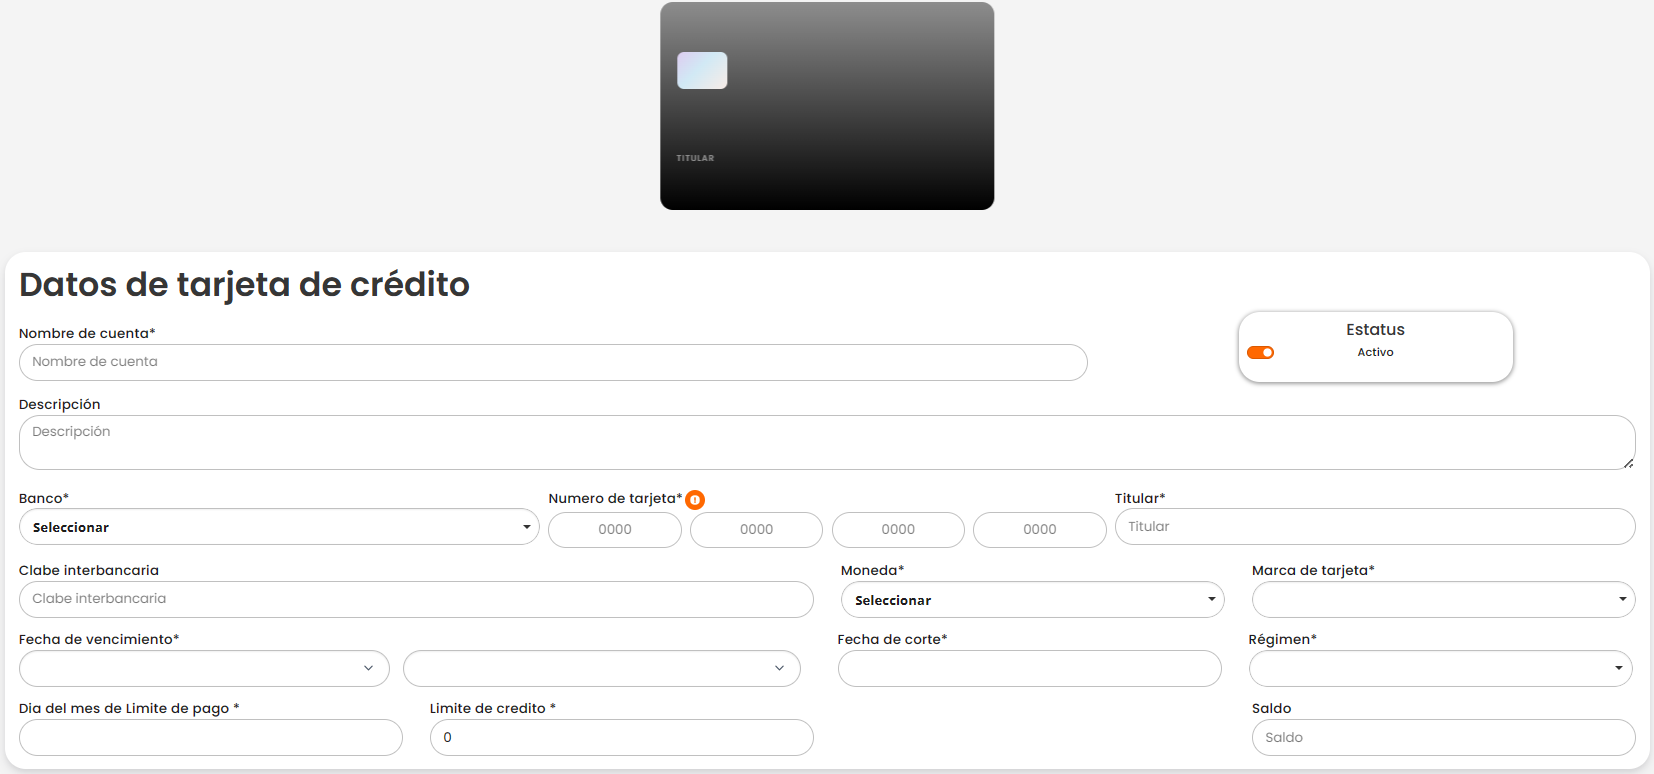Click the Nombre de cuenta field
Image resolution: width=1654 pixels, height=774 pixels.
click(x=553, y=362)
